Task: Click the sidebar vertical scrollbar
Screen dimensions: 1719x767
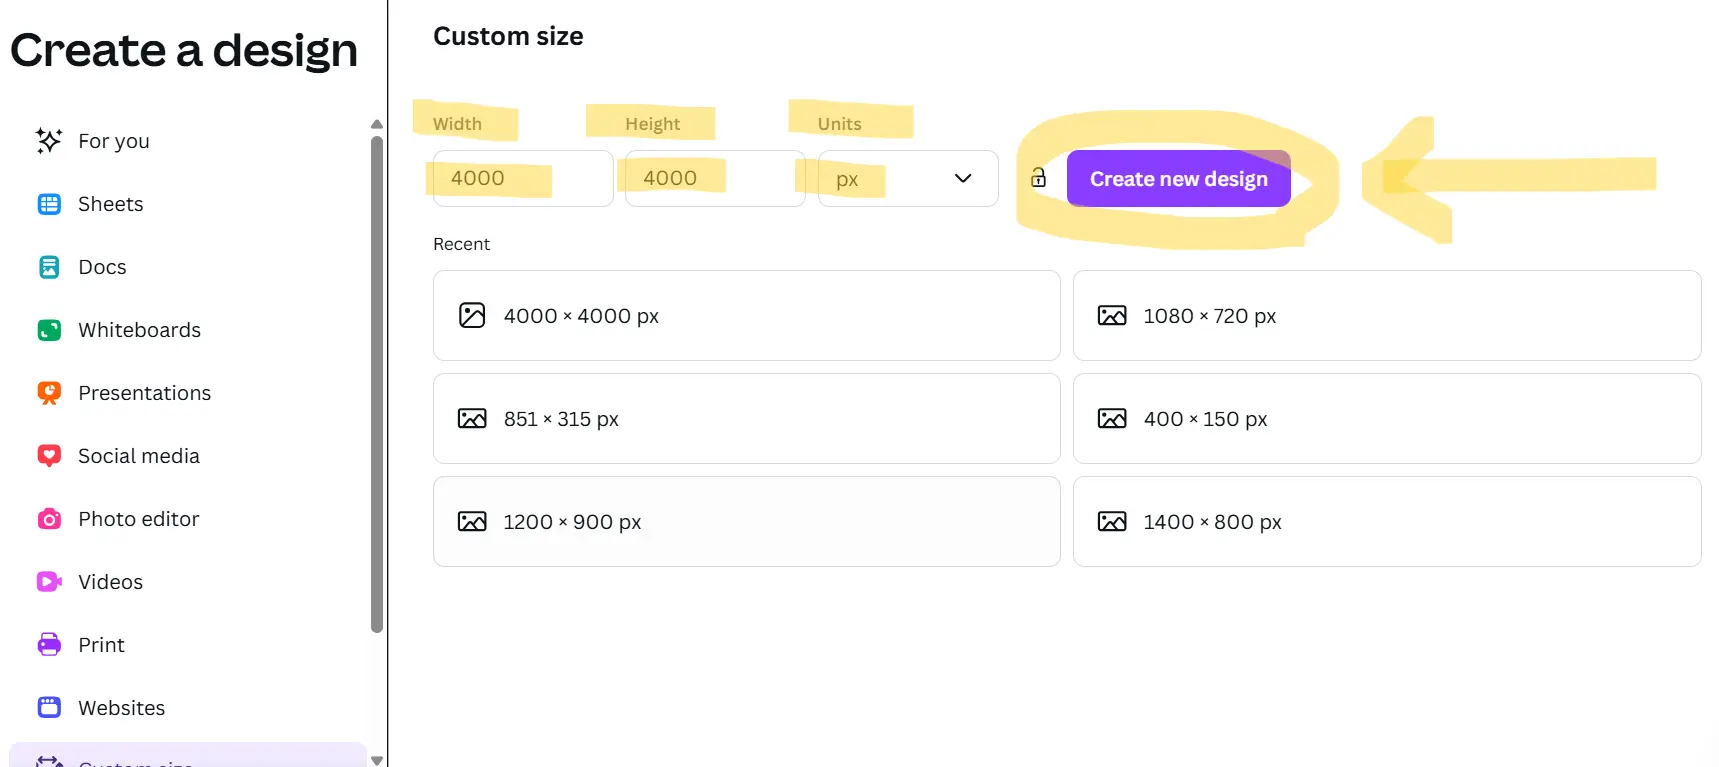Action: click(x=376, y=384)
